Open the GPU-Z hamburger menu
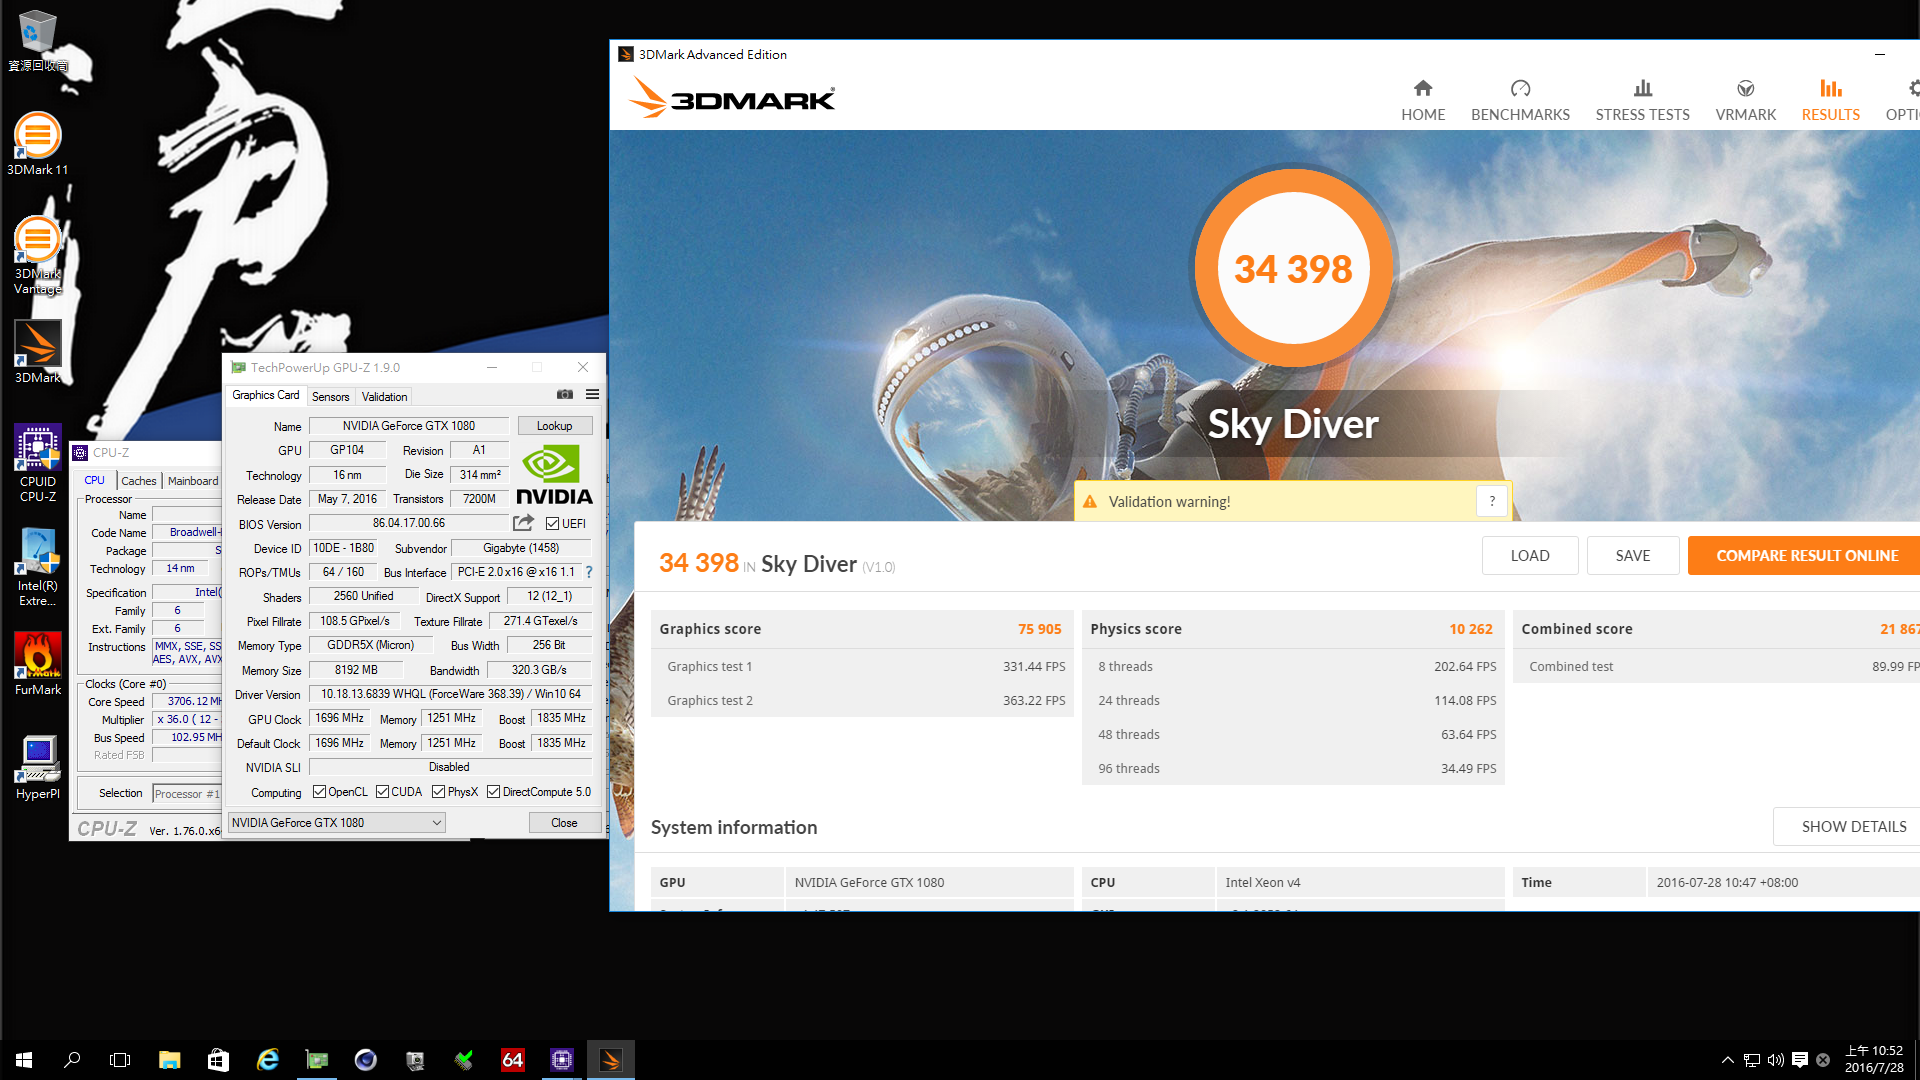The height and width of the screenshot is (1080, 1920). (592, 395)
